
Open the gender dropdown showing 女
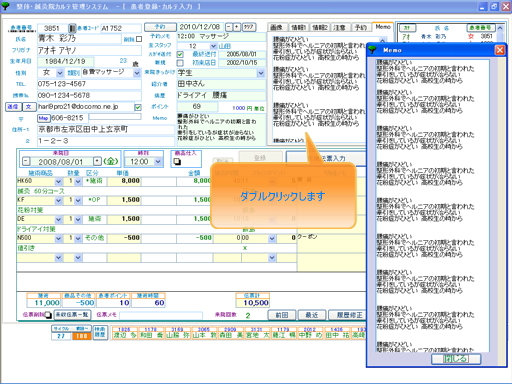pos(60,73)
